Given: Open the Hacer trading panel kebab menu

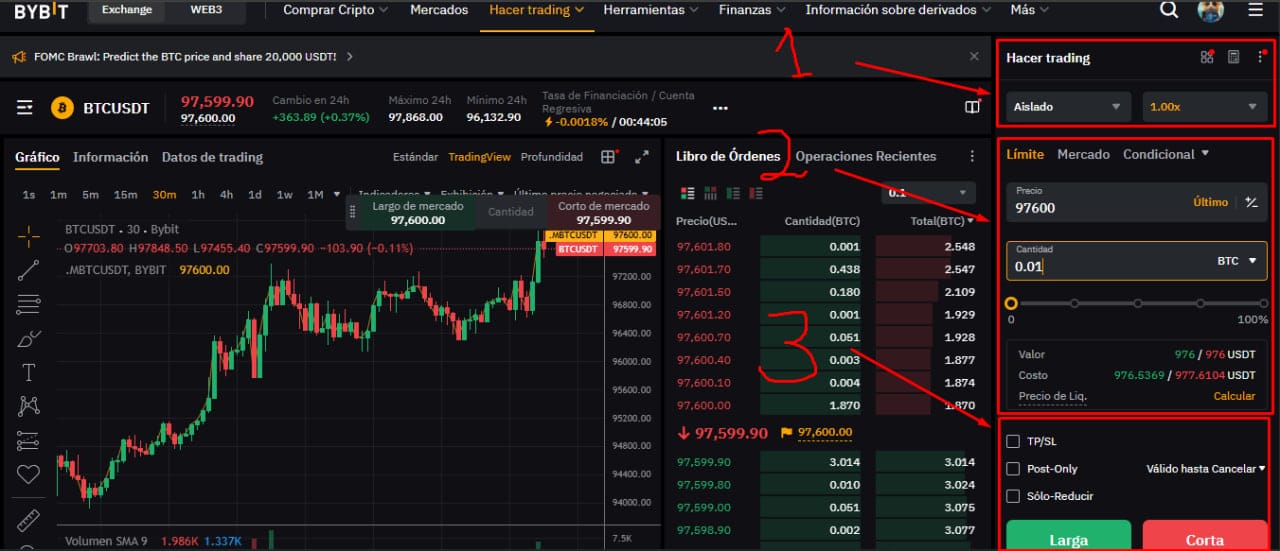Looking at the screenshot, I should coord(1260,57).
